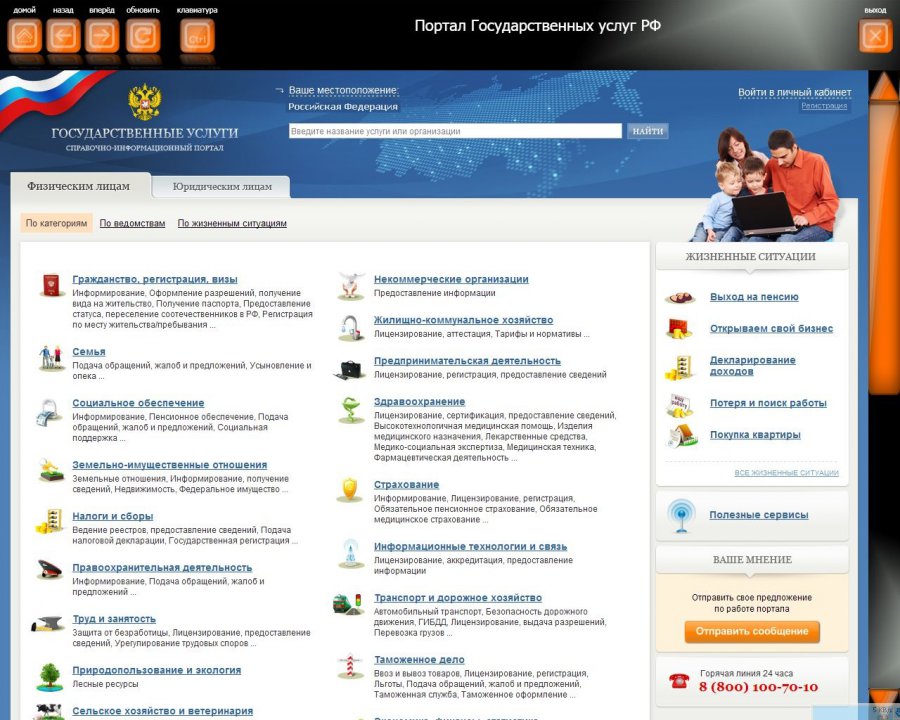Click the exit kiosk button
Image resolution: width=900 pixels, height=720 pixels.
875,37
